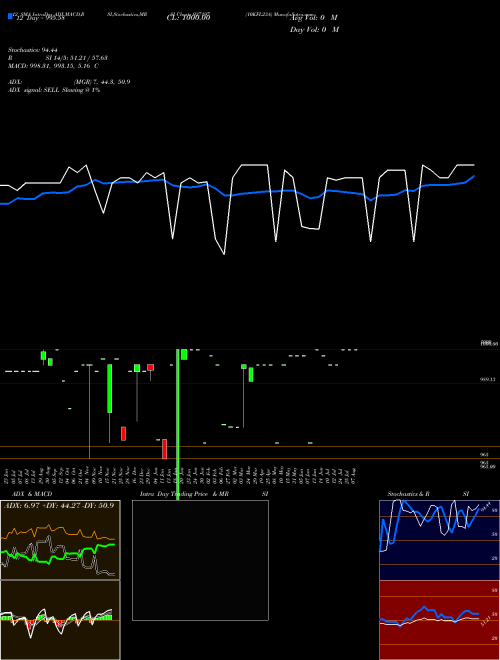
Task: Open the empty intraday price chart box
Action: coord(200,560)
